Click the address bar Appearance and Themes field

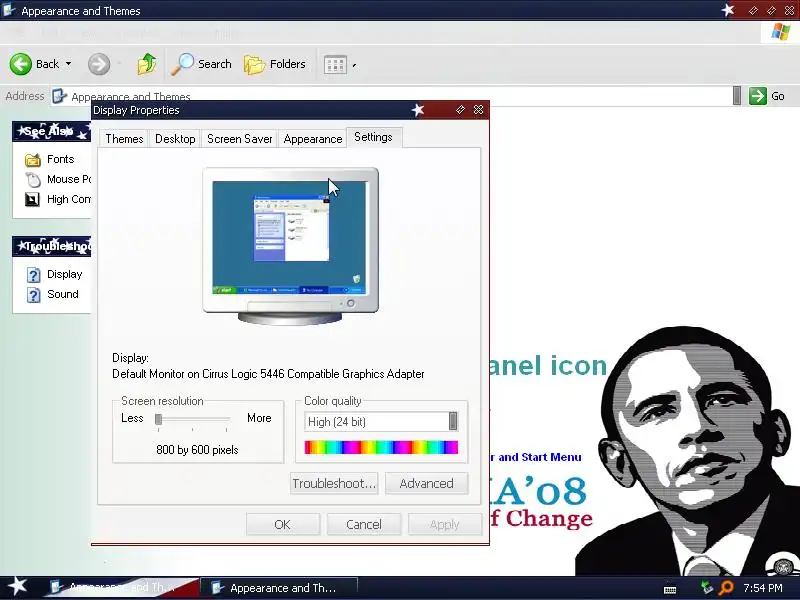click(x=390, y=96)
